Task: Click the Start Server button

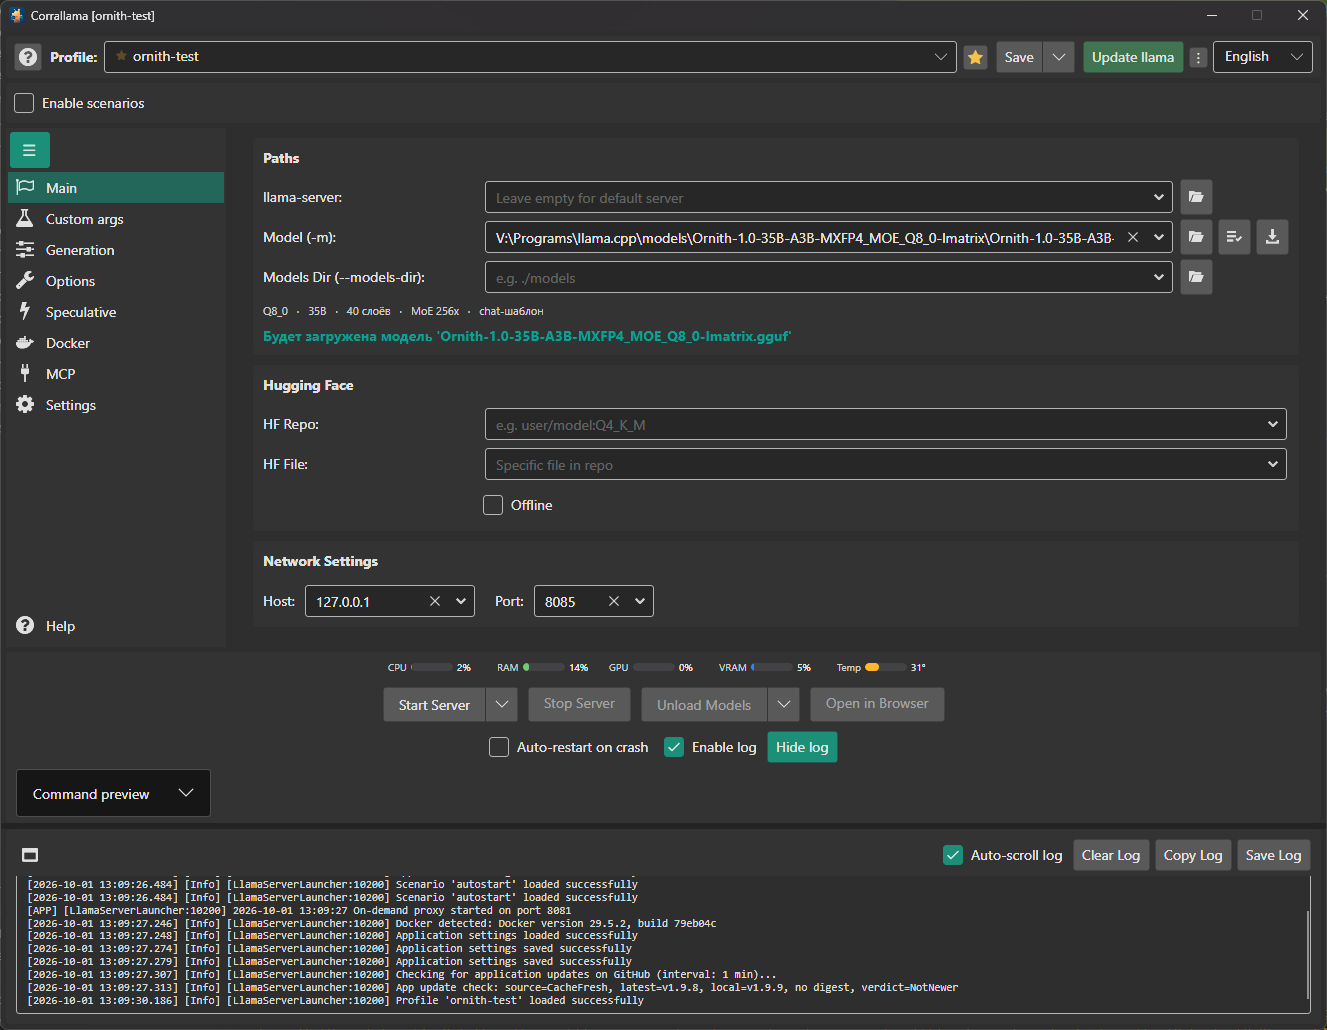Action: coord(434,704)
